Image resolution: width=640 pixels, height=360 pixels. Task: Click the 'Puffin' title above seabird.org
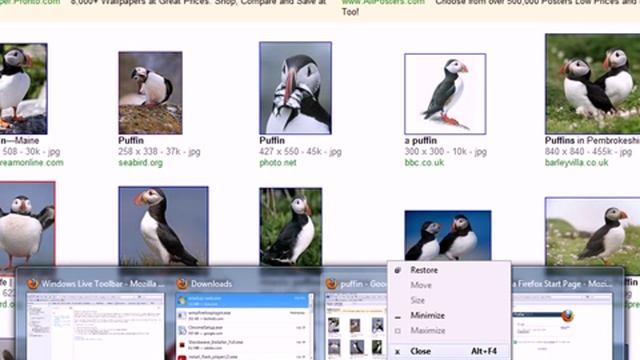coord(131,140)
